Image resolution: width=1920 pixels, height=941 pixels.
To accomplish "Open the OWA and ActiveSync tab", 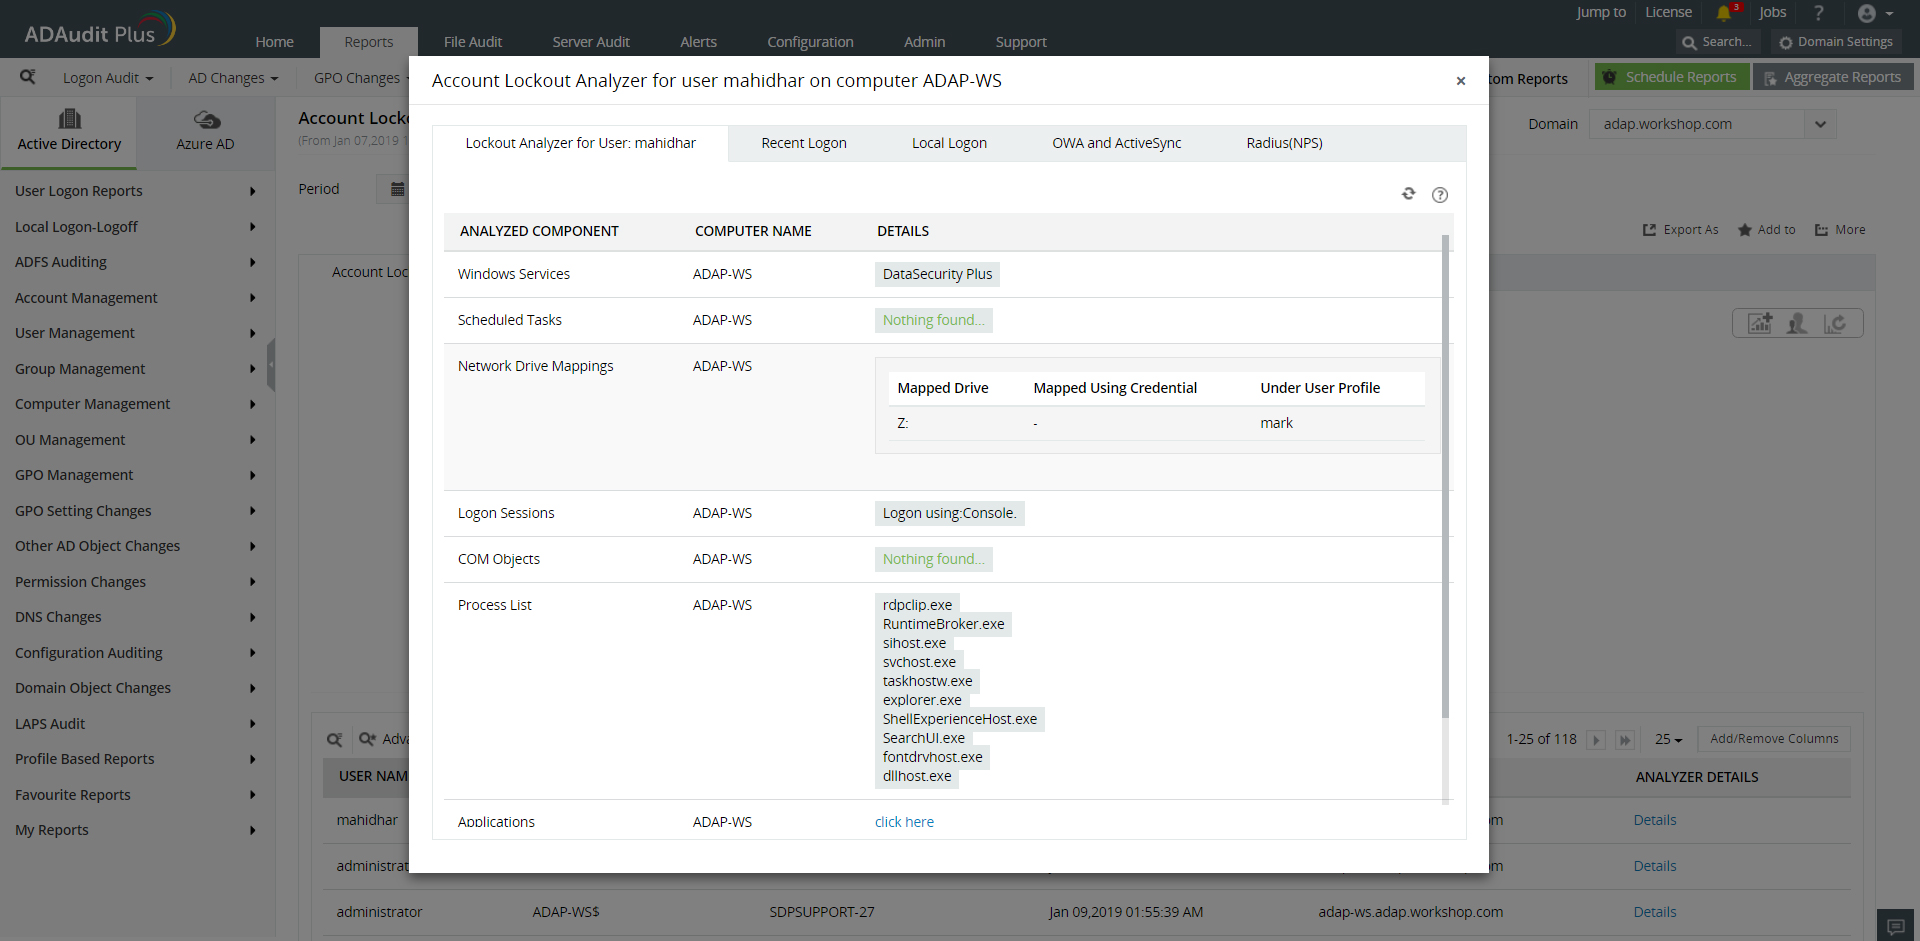I will (1116, 143).
